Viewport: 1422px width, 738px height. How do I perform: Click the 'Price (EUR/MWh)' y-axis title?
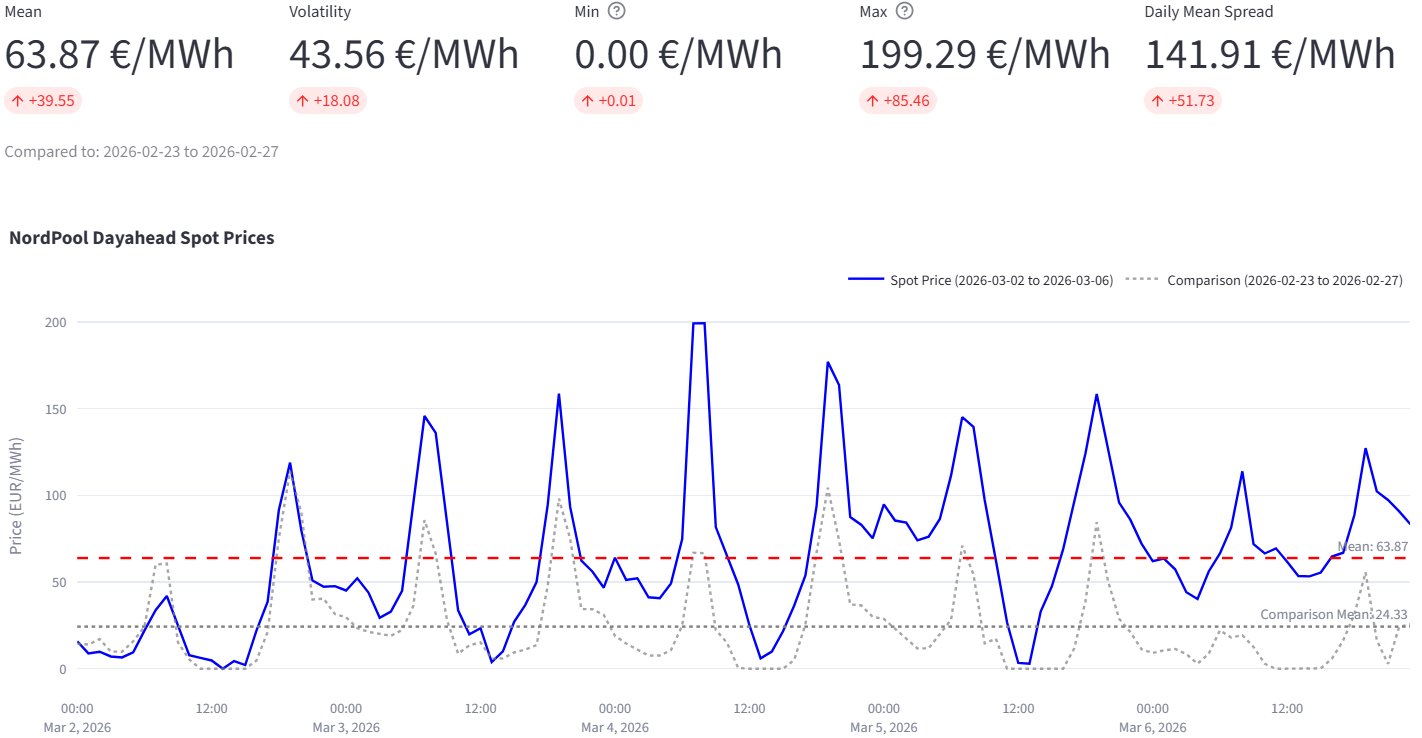pyautogui.click(x=15, y=496)
